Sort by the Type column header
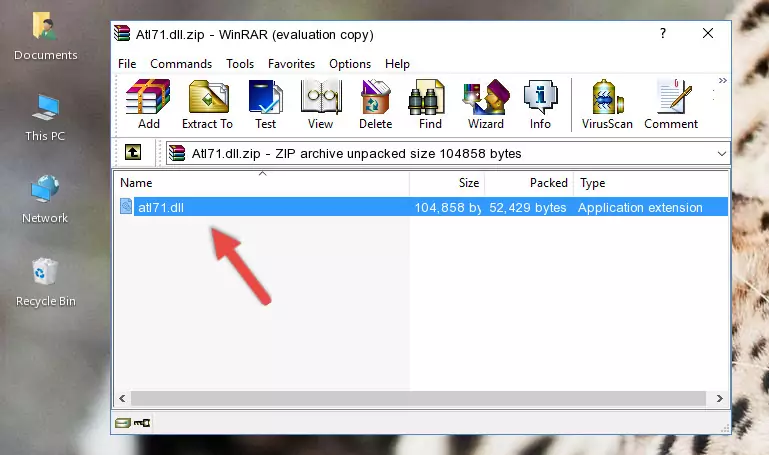Screen dimensions: 769x455 (x=650, y=183)
